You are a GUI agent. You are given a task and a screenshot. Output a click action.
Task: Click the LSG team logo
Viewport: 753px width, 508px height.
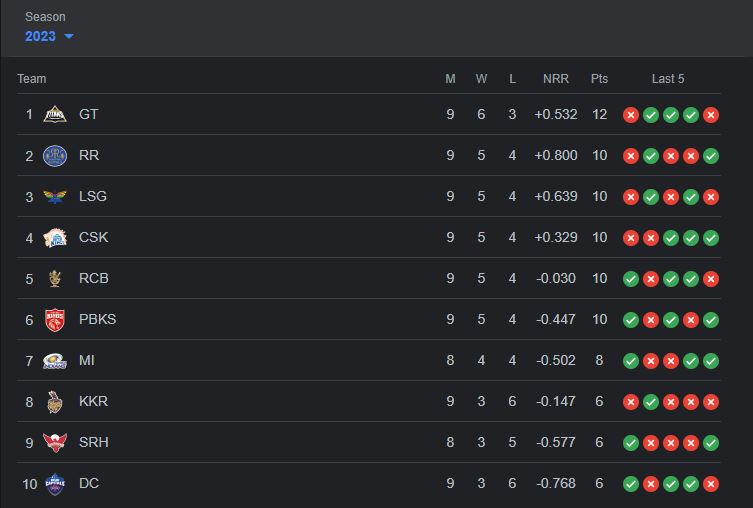coord(55,197)
